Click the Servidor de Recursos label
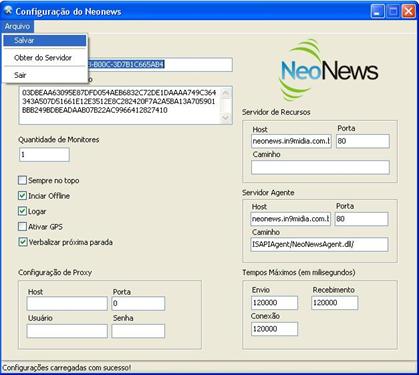This screenshot has height=375, width=419. pyautogui.click(x=276, y=112)
